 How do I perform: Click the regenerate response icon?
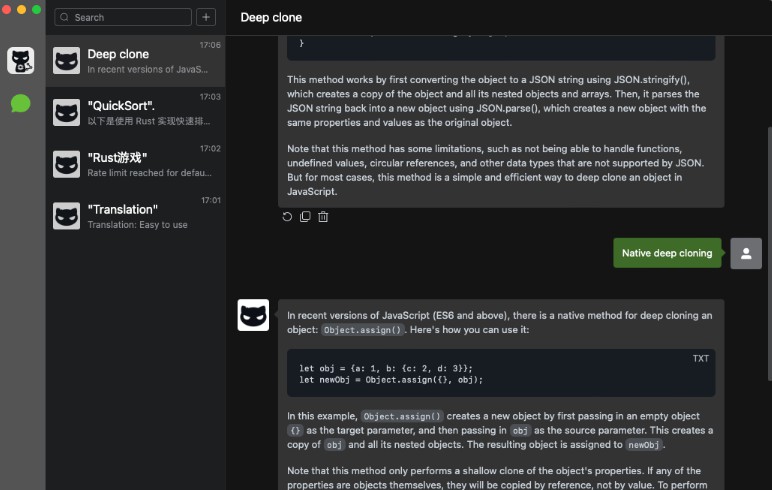click(287, 217)
